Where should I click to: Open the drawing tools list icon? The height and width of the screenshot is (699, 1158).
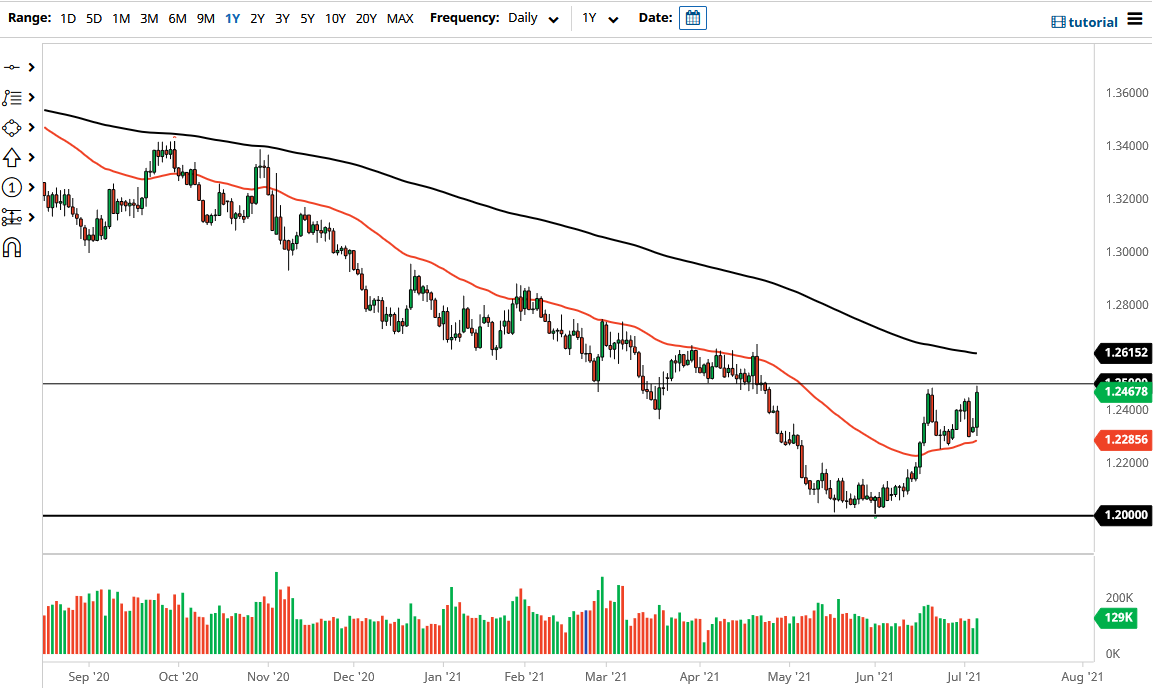pos(13,97)
